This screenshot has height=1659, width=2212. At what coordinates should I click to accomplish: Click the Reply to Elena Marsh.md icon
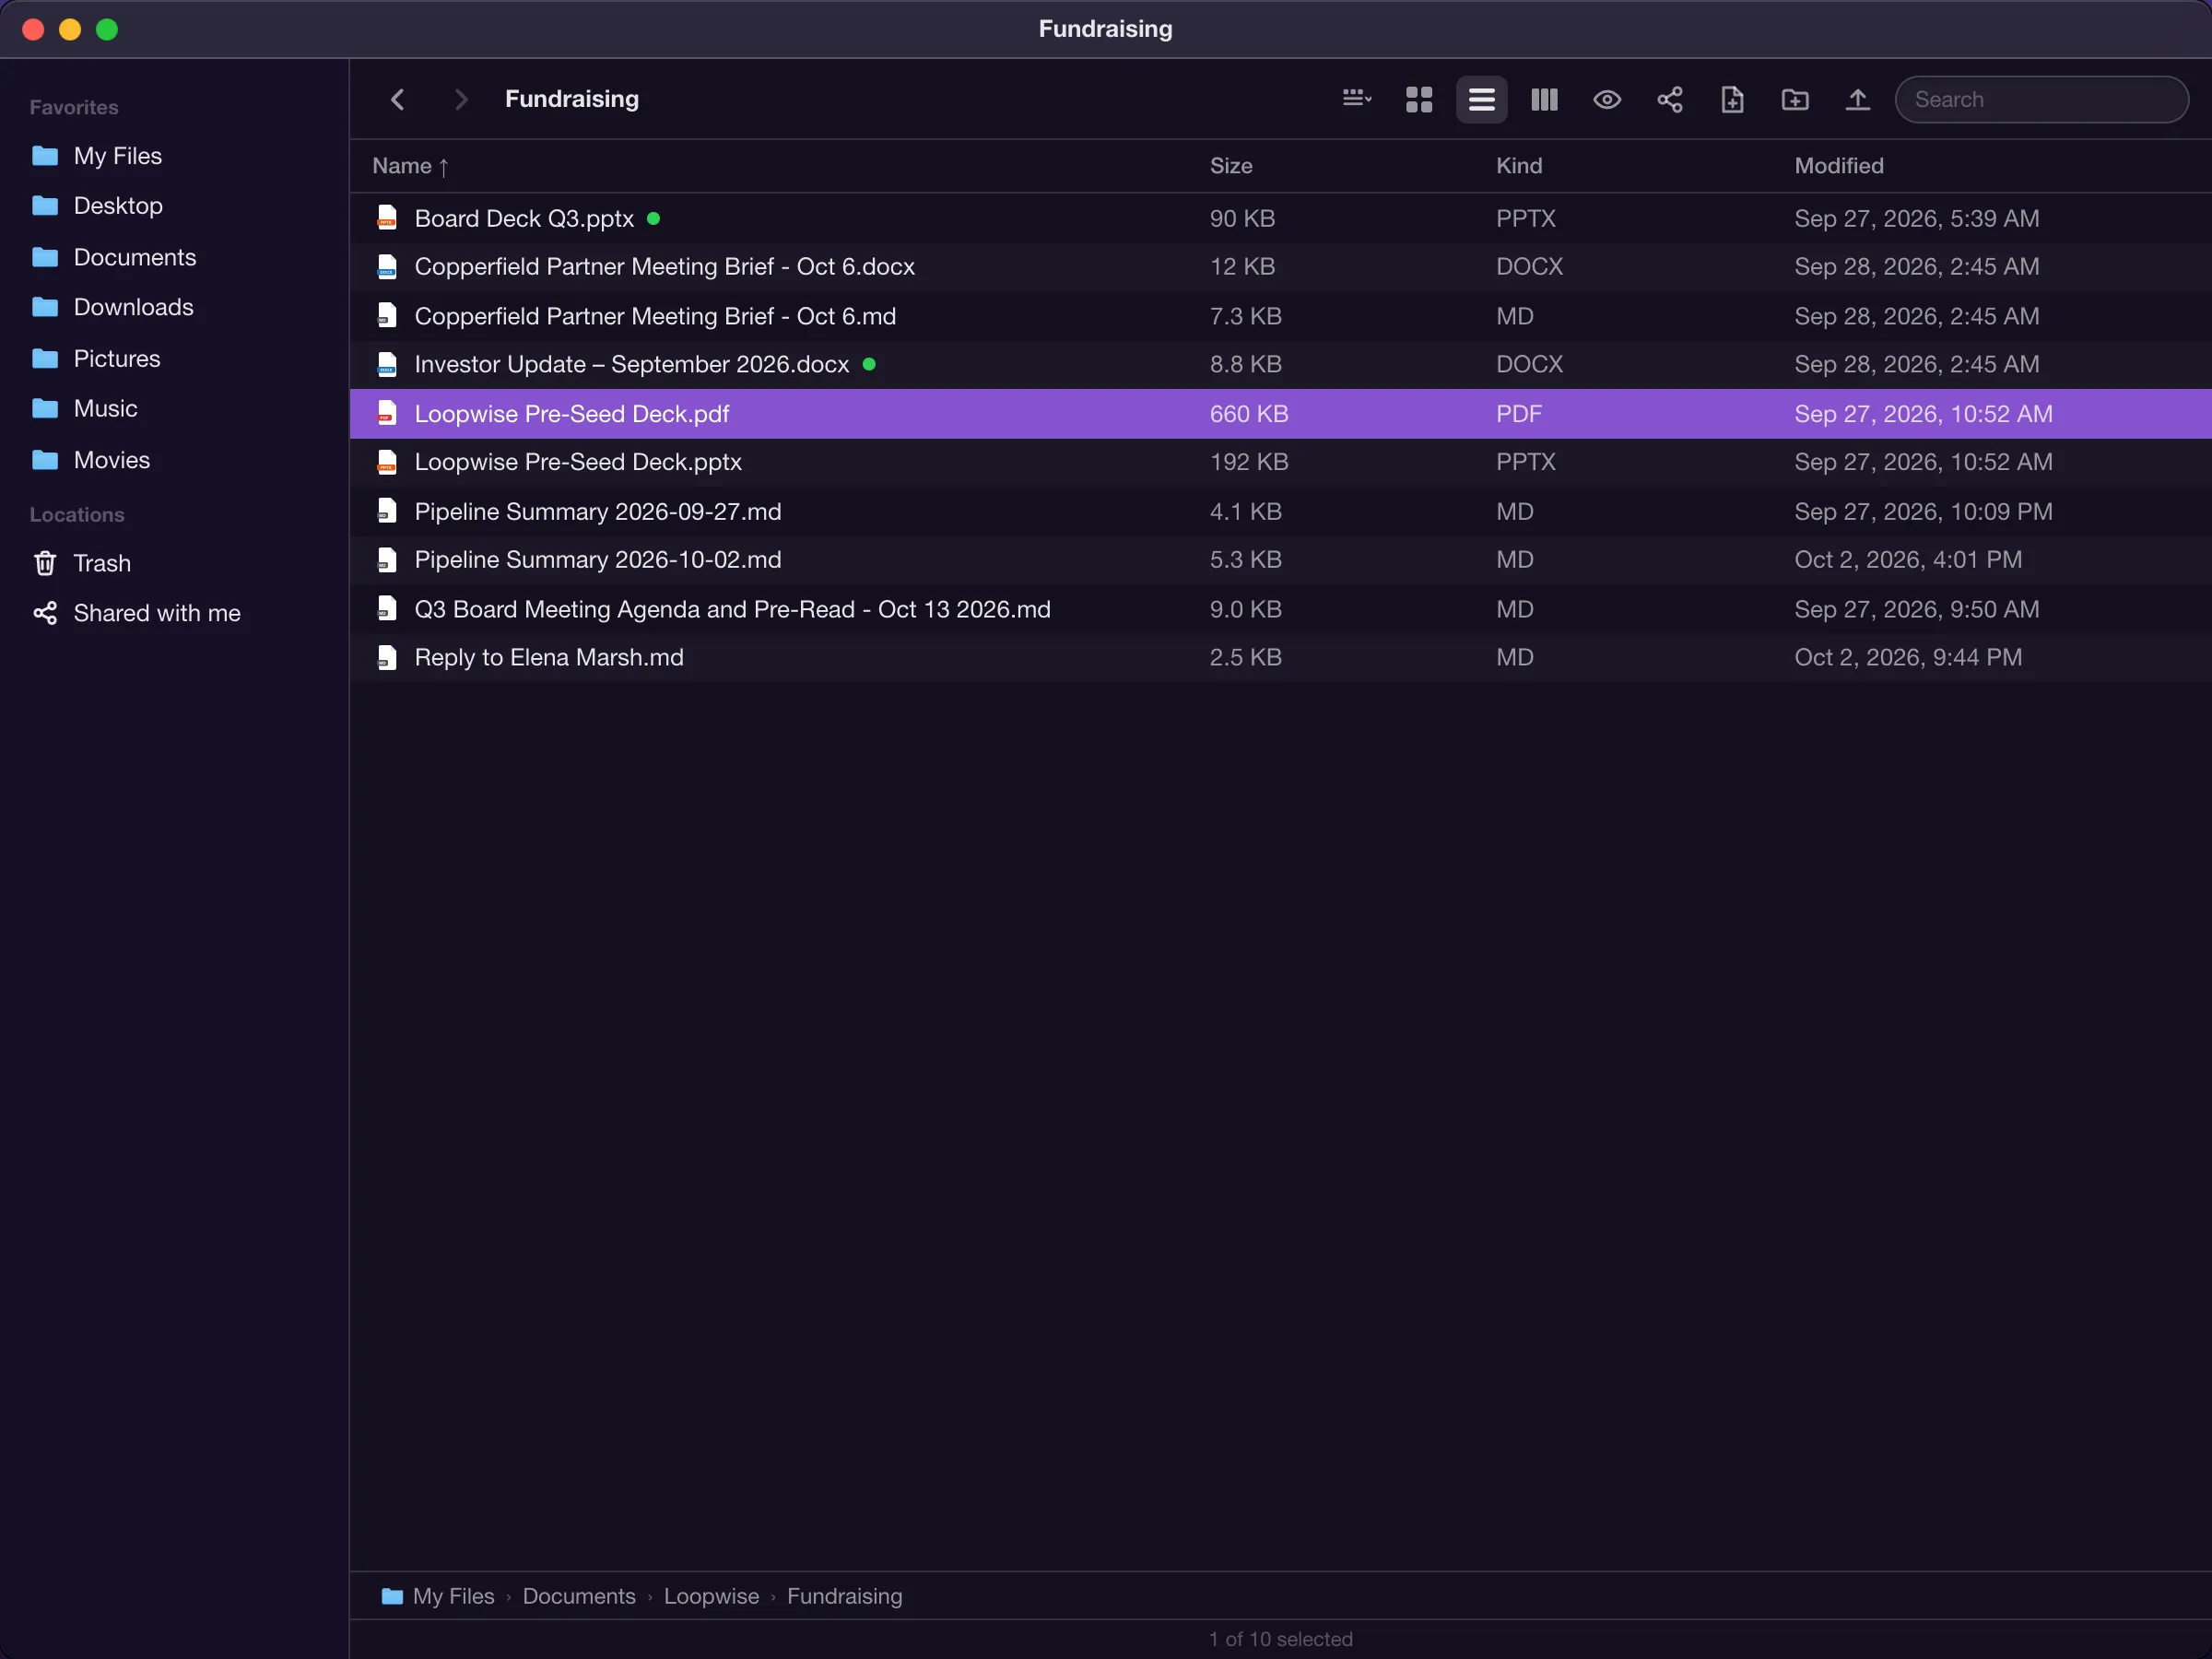click(387, 658)
